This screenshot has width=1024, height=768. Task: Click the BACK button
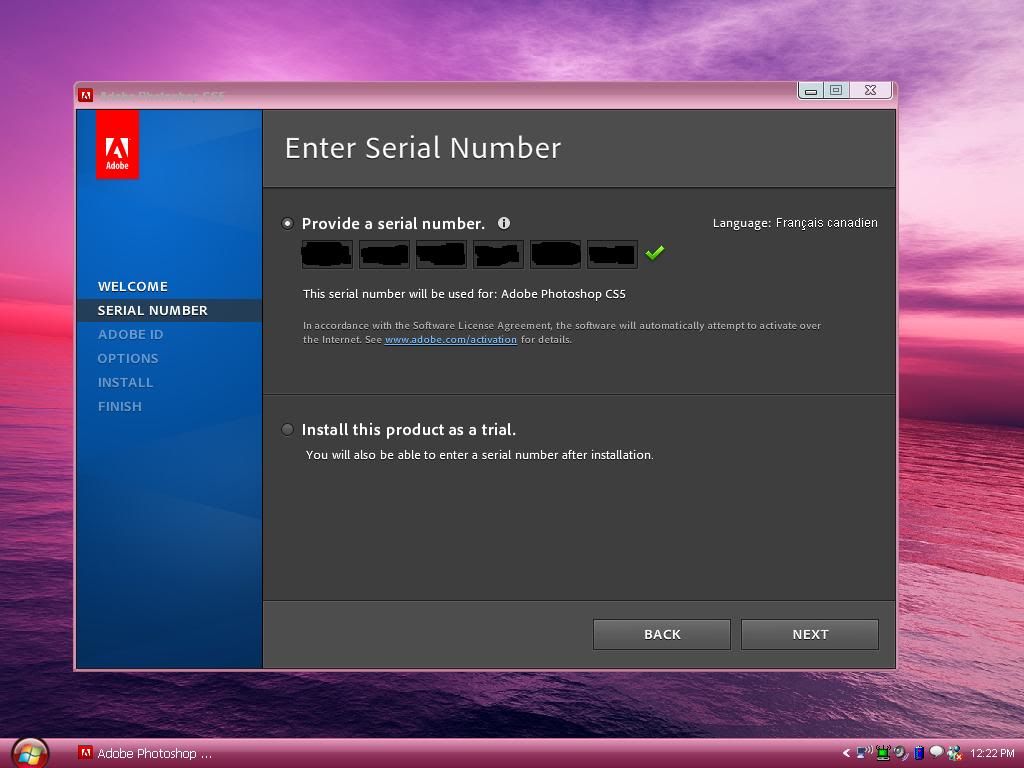pyautogui.click(x=662, y=634)
